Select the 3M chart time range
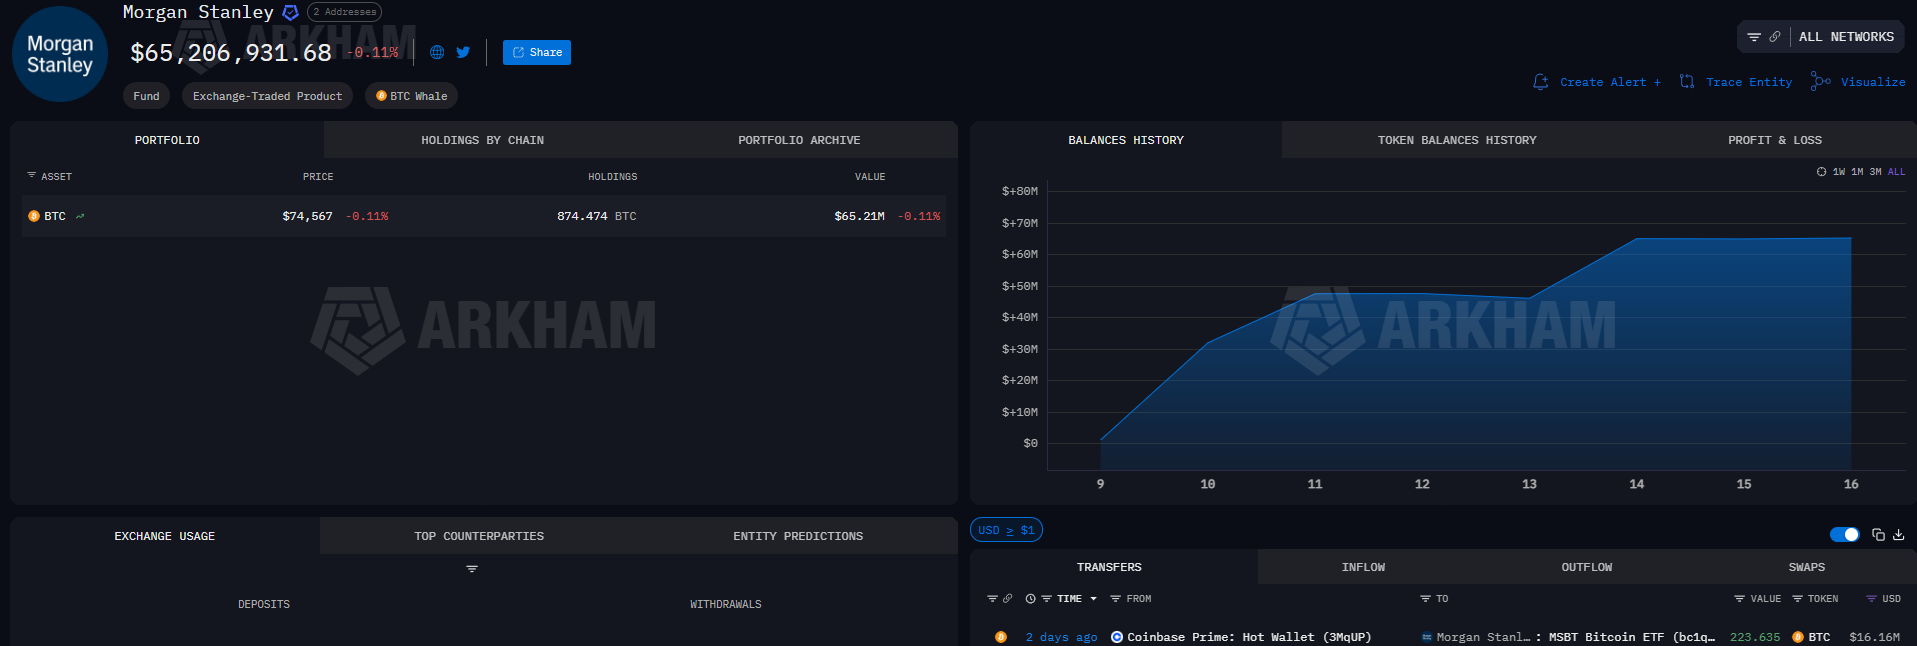This screenshot has width=1917, height=646. (1875, 172)
